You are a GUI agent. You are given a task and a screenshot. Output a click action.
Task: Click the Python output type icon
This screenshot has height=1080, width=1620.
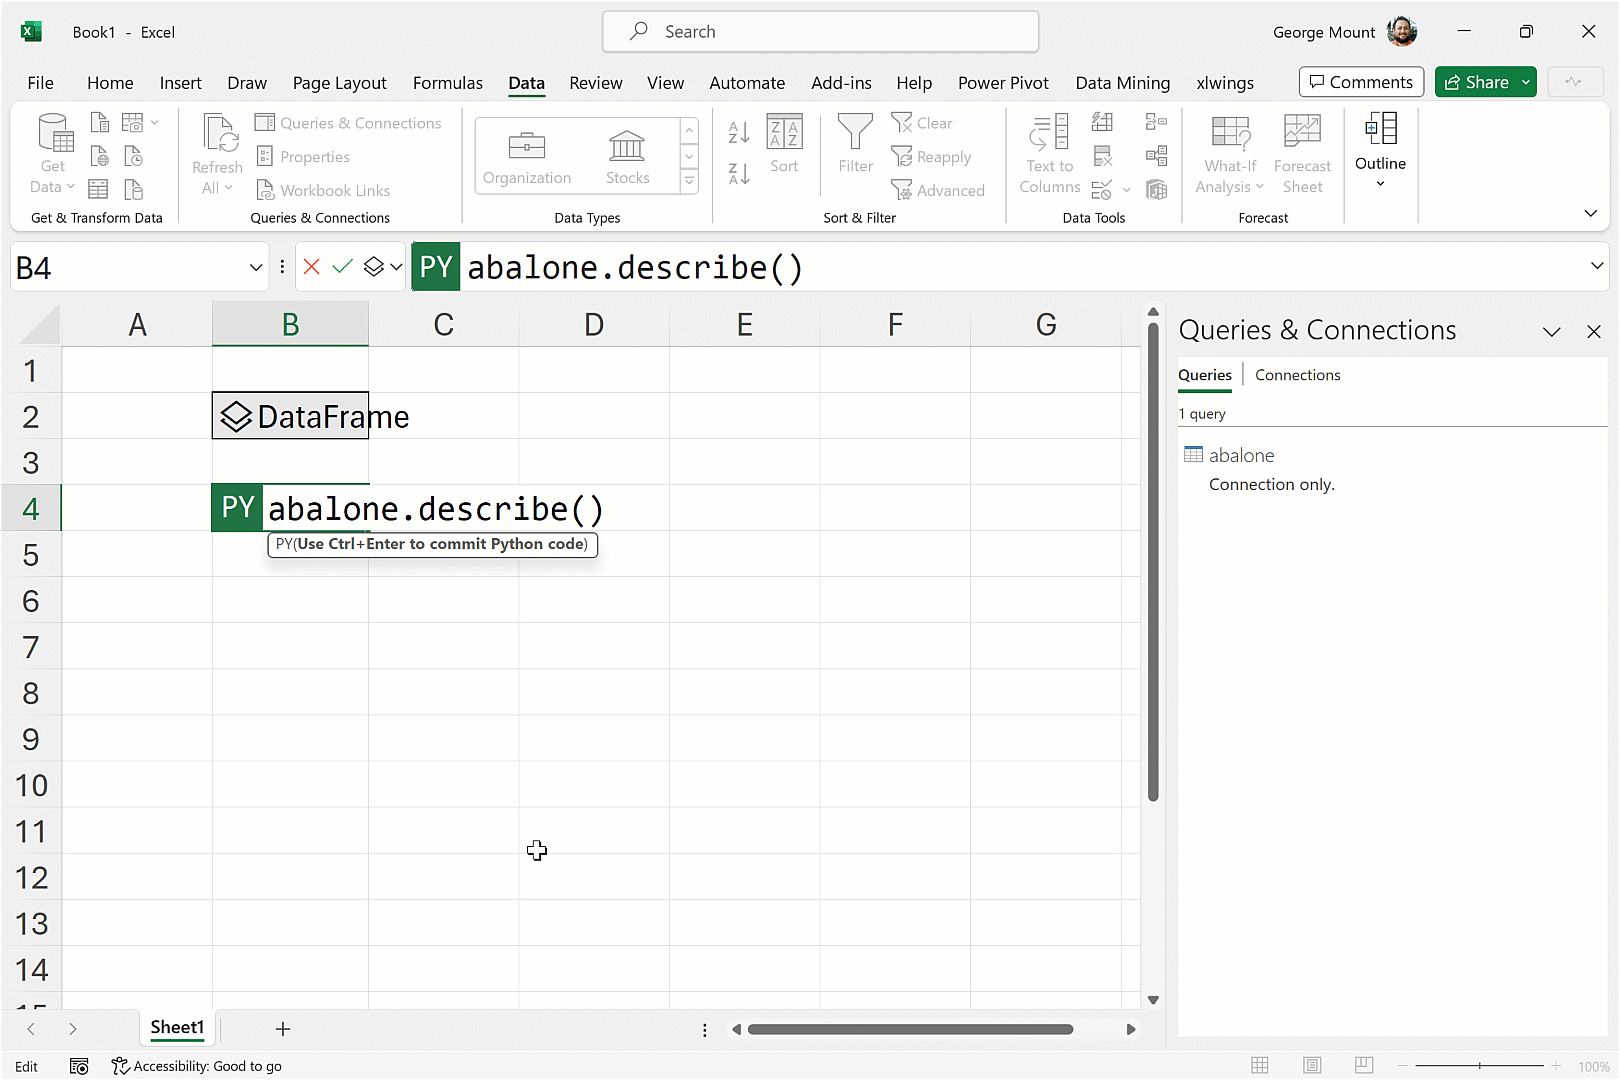374,267
